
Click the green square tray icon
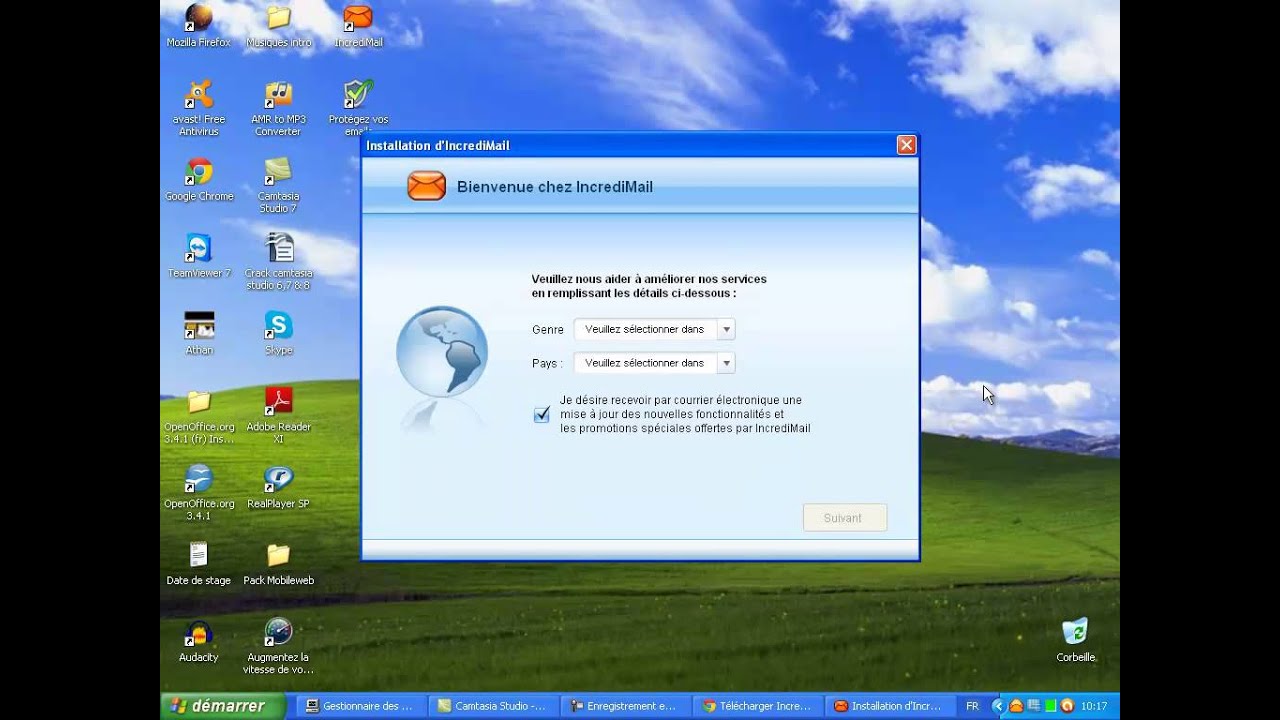pos(1051,706)
